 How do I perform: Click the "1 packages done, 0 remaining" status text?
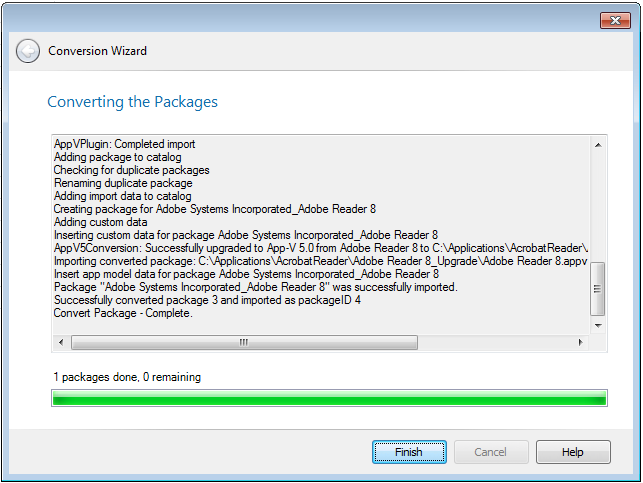[x=127, y=377]
